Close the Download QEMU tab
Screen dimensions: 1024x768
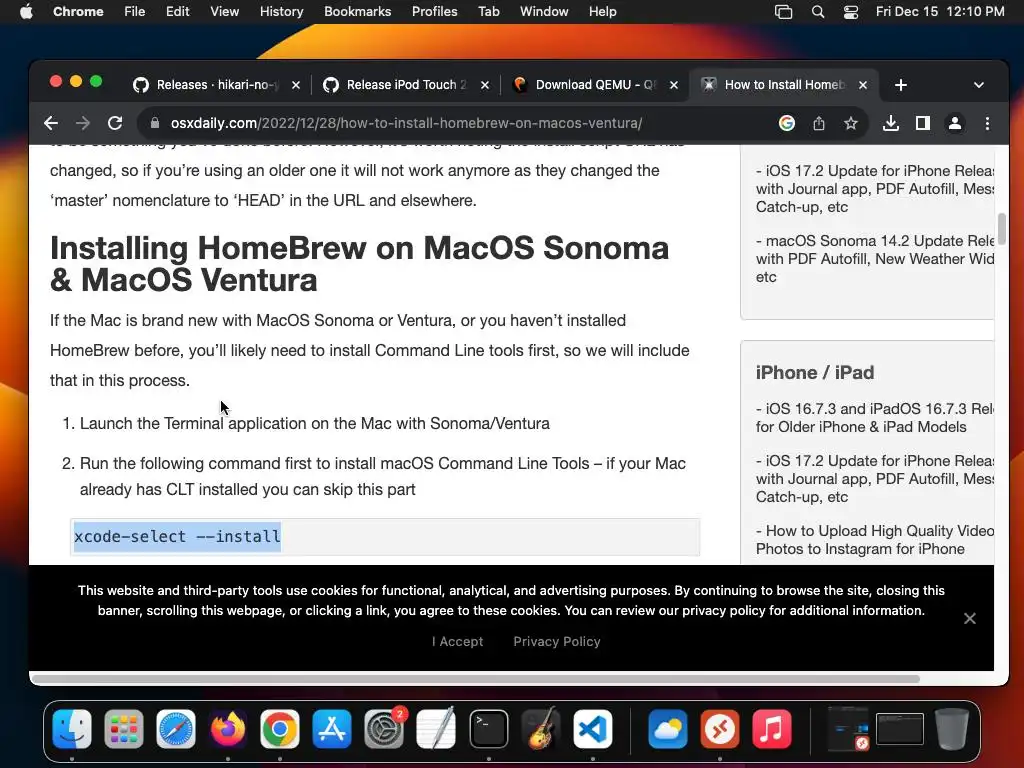pyautogui.click(x=674, y=85)
